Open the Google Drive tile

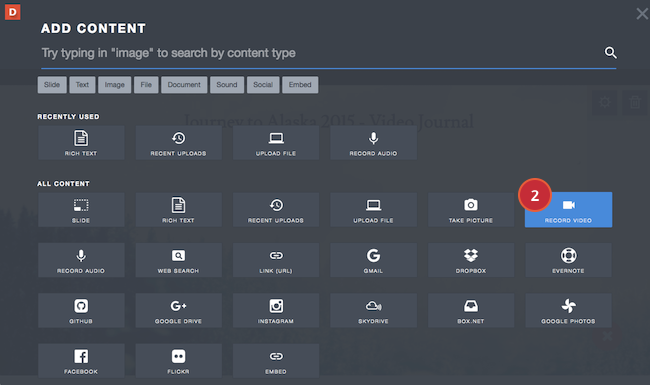[x=178, y=310]
